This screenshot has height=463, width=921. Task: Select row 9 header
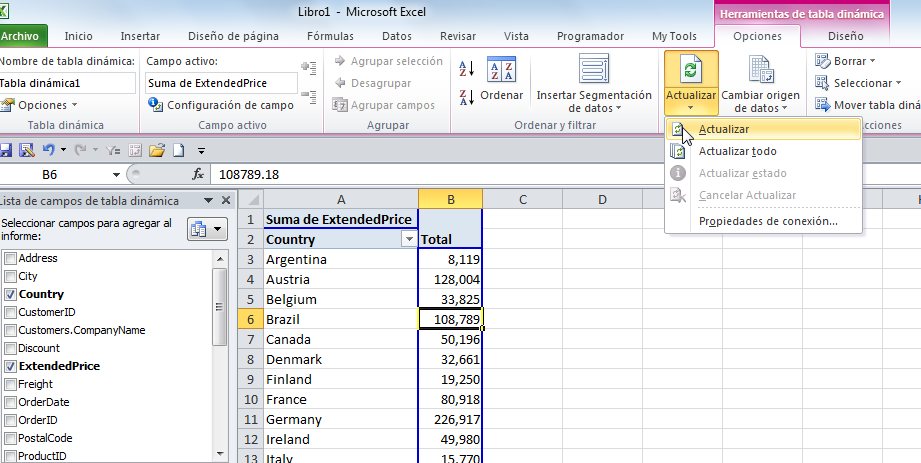point(251,380)
